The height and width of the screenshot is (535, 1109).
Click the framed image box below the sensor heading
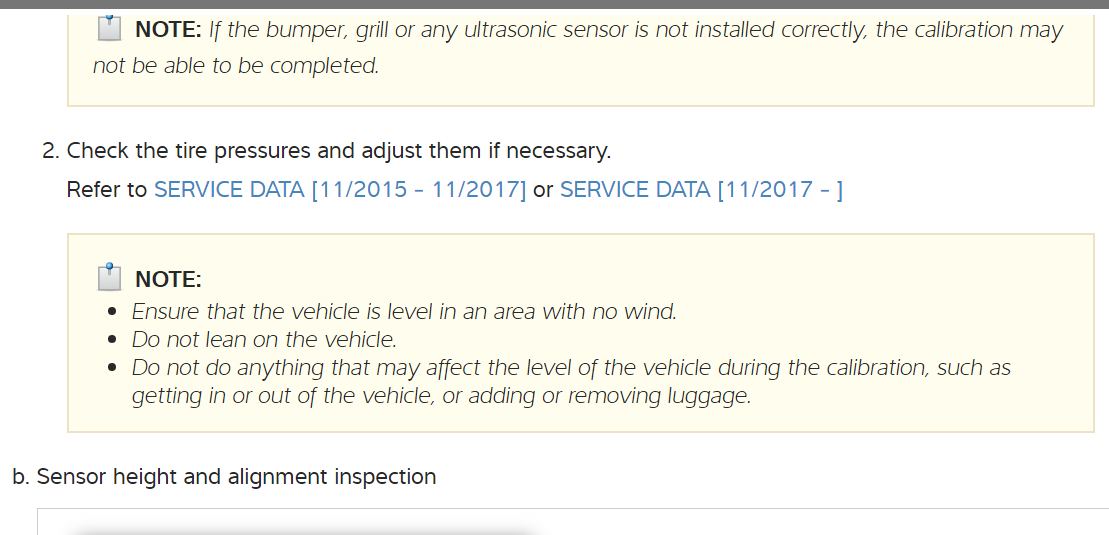570,522
